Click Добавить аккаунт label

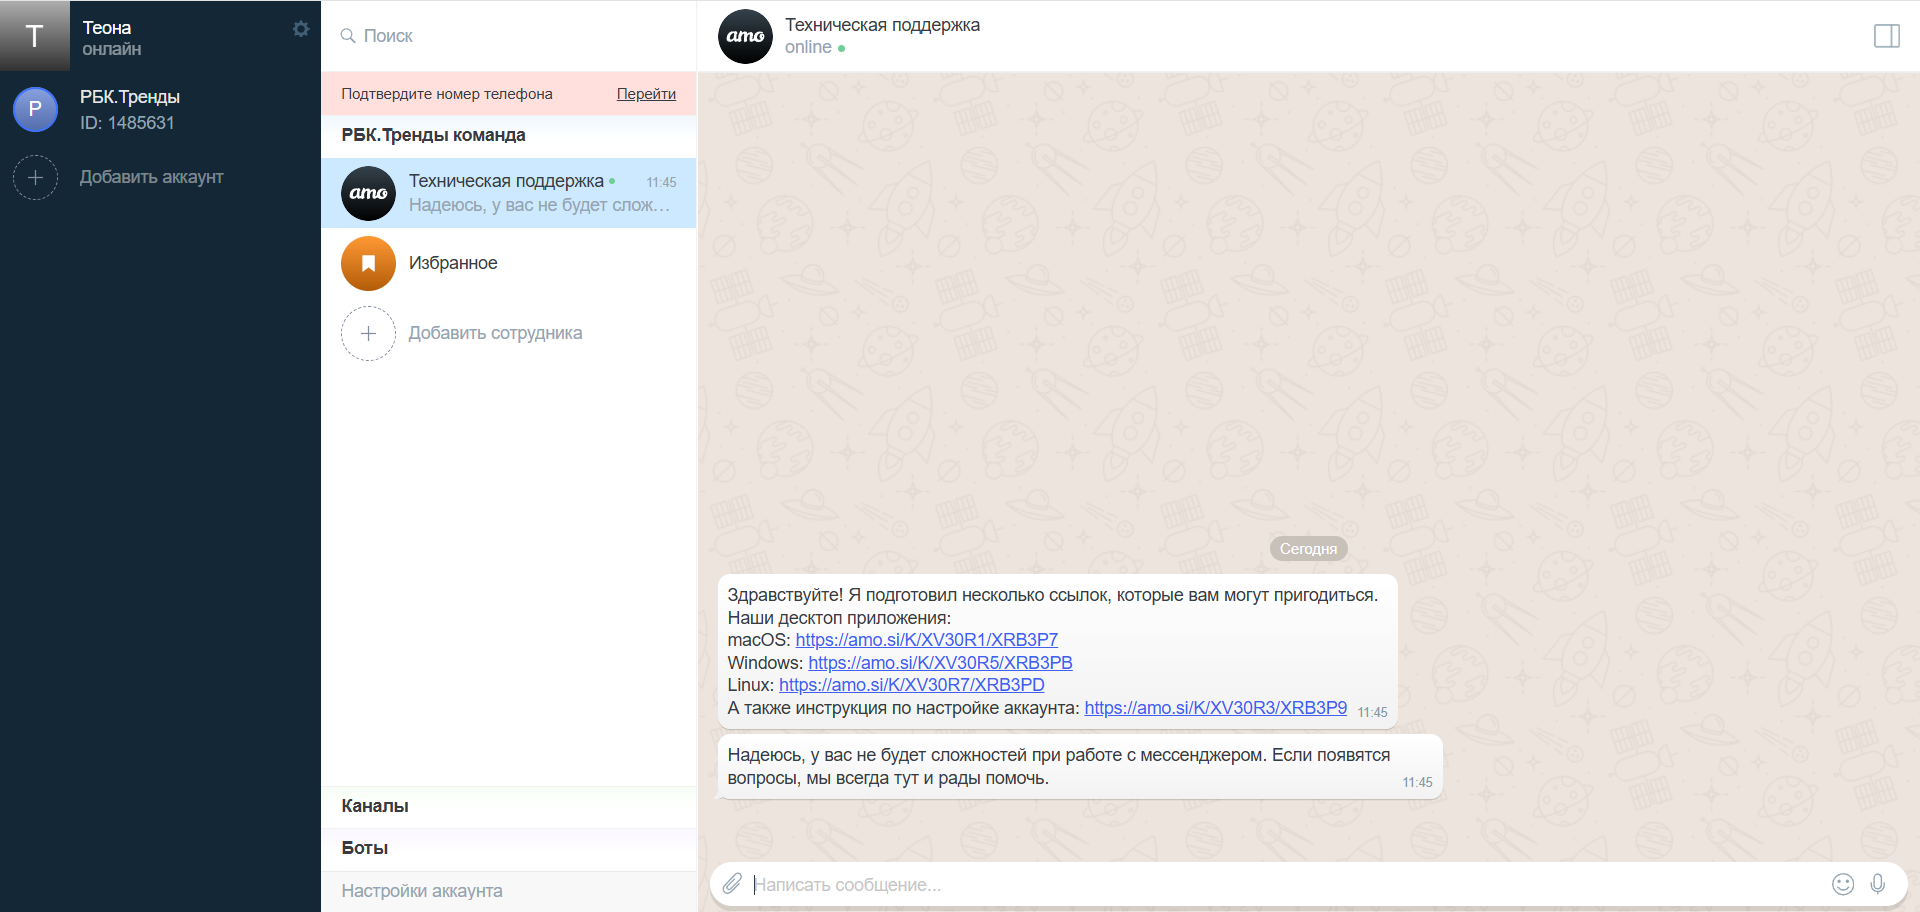click(151, 177)
